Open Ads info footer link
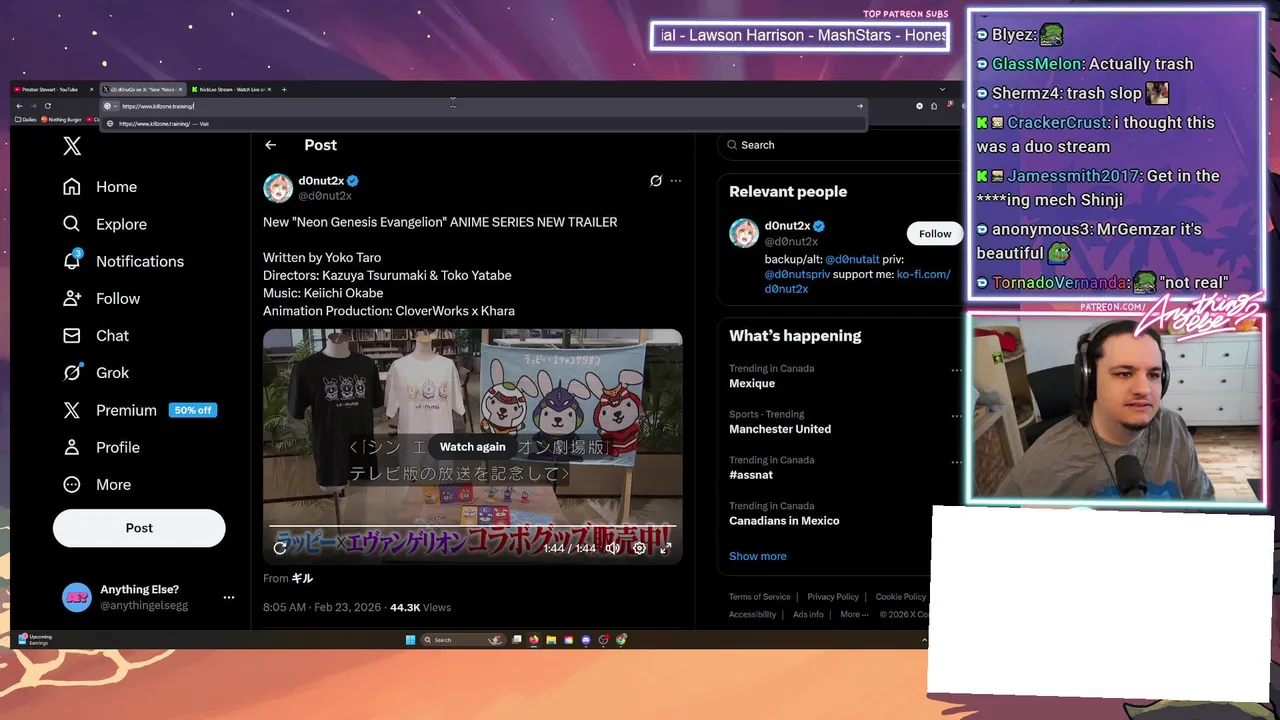This screenshot has height=720, width=1280. [x=808, y=614]
